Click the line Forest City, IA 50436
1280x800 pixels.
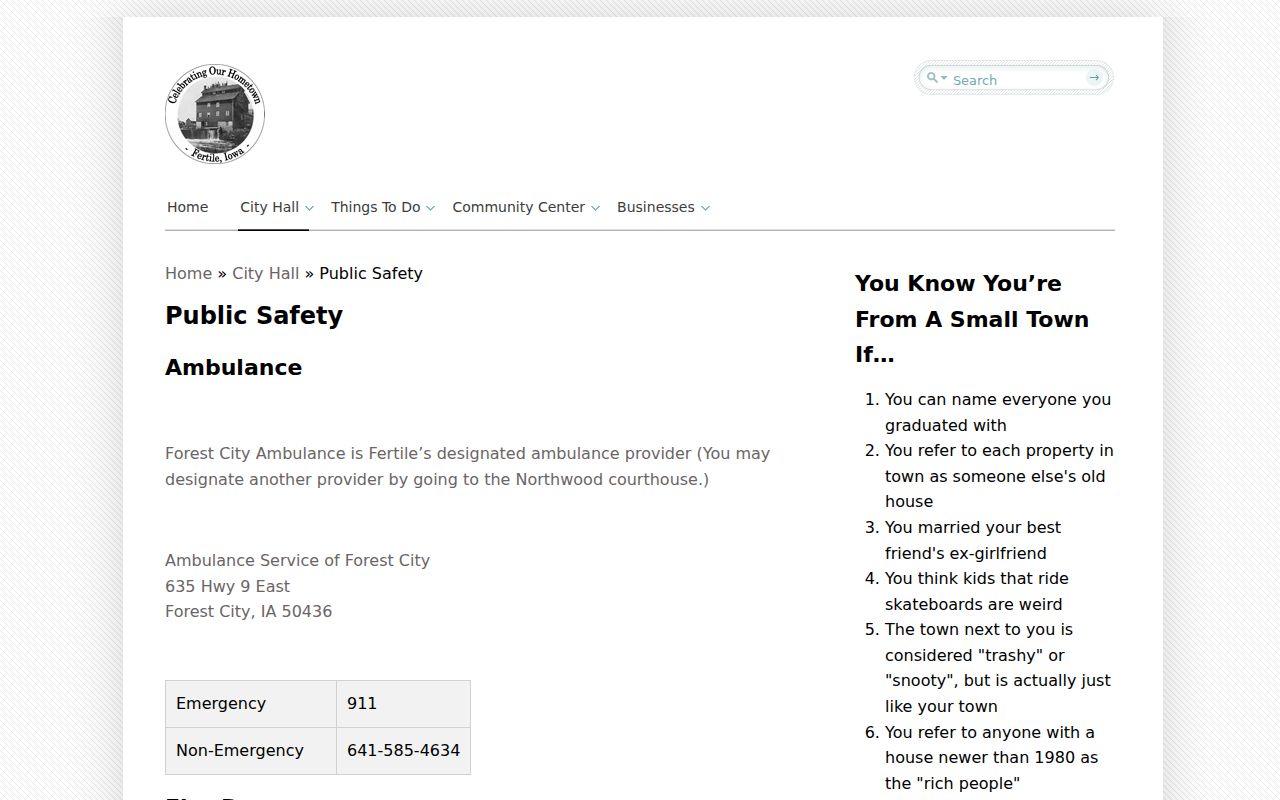(x=249, y=611)
